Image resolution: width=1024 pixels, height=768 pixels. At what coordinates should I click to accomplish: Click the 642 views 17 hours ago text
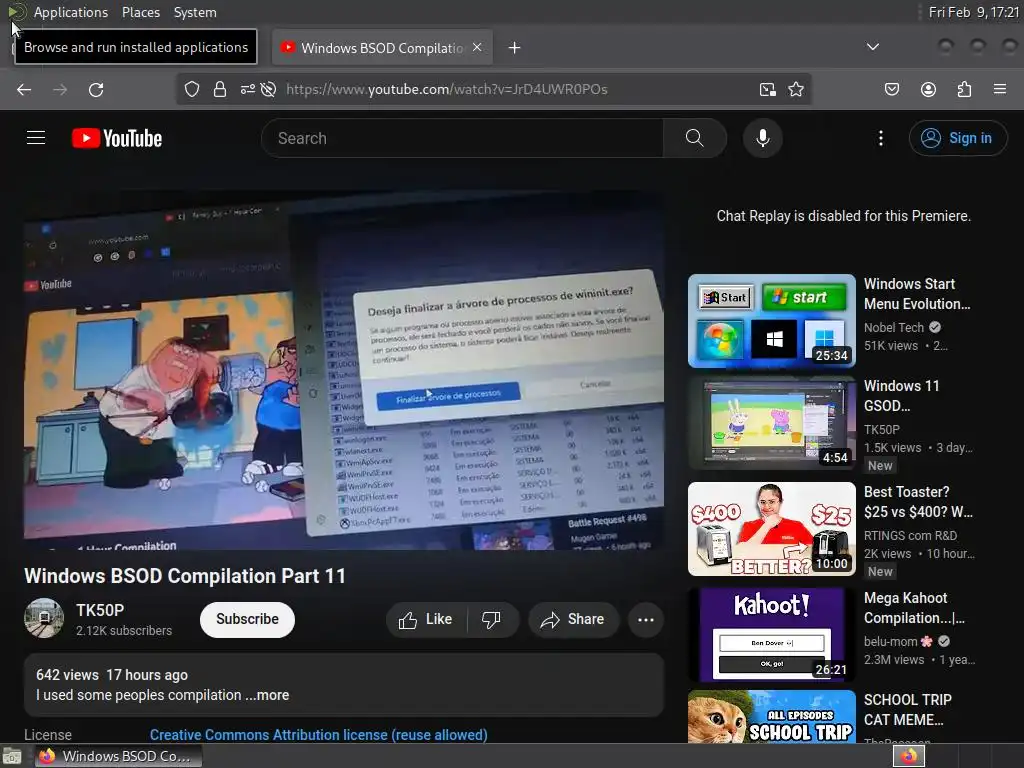112,675
